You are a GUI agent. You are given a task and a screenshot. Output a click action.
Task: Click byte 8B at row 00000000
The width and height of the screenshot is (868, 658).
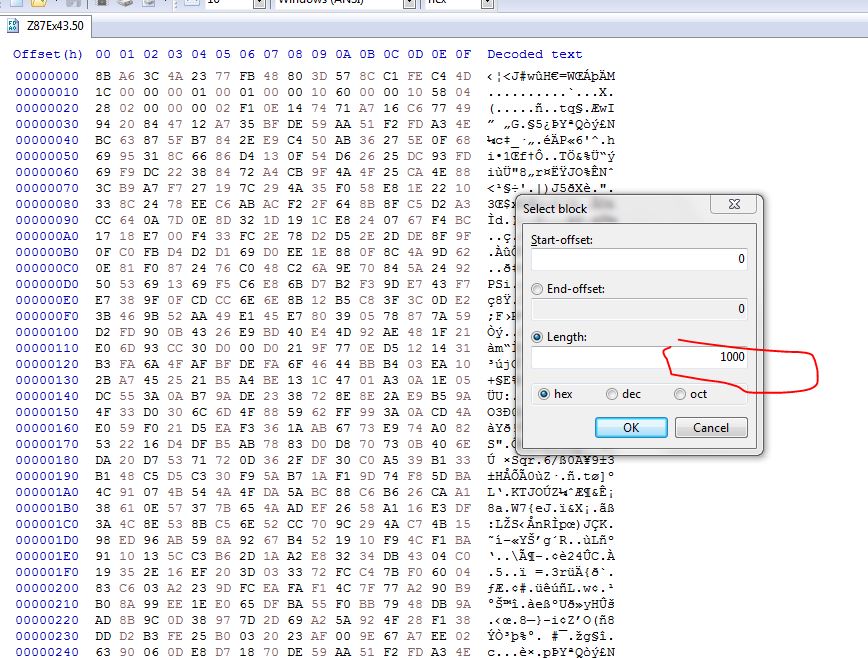point(103,76)
